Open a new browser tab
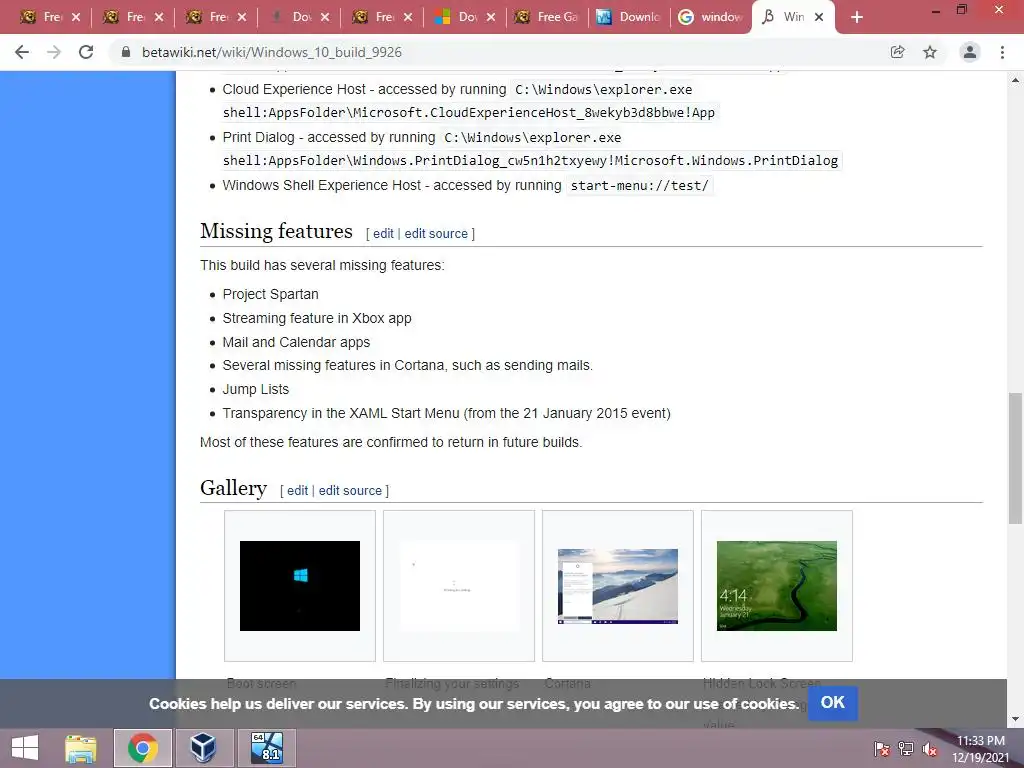The image size is (1024, 768). [x=857, y=18]
